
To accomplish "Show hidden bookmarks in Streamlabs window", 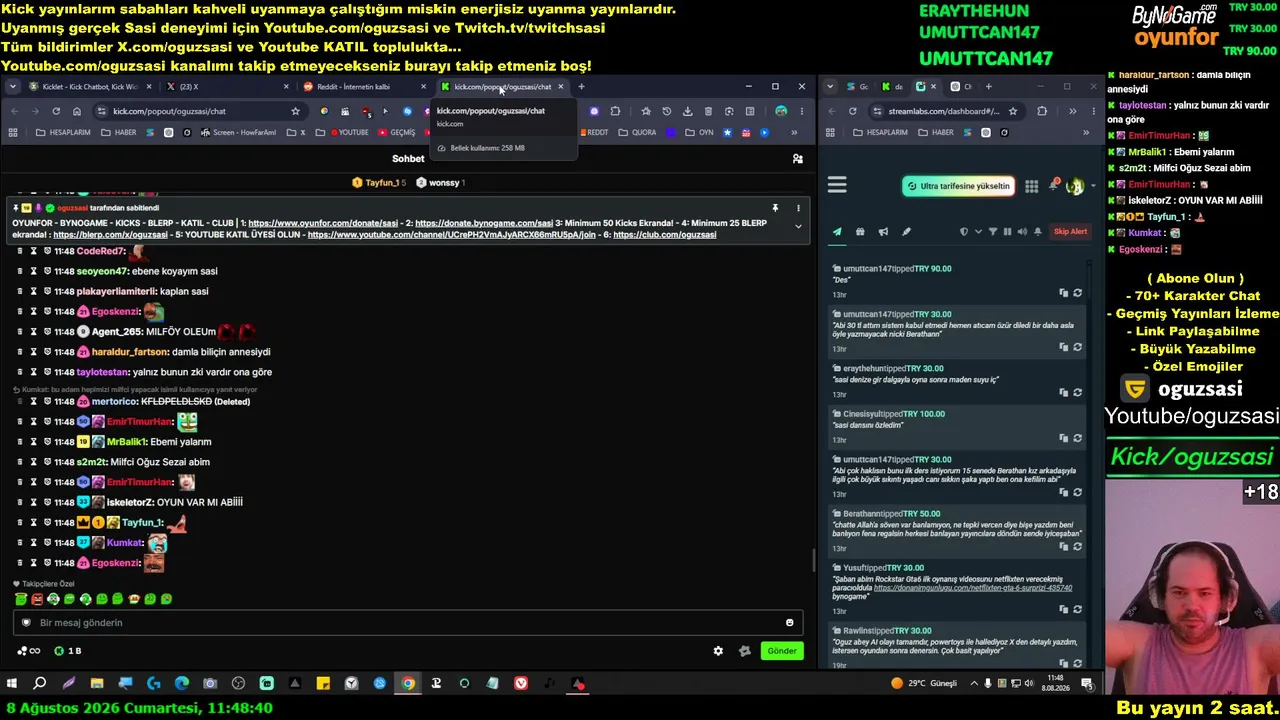I will tap(1086, 132).
